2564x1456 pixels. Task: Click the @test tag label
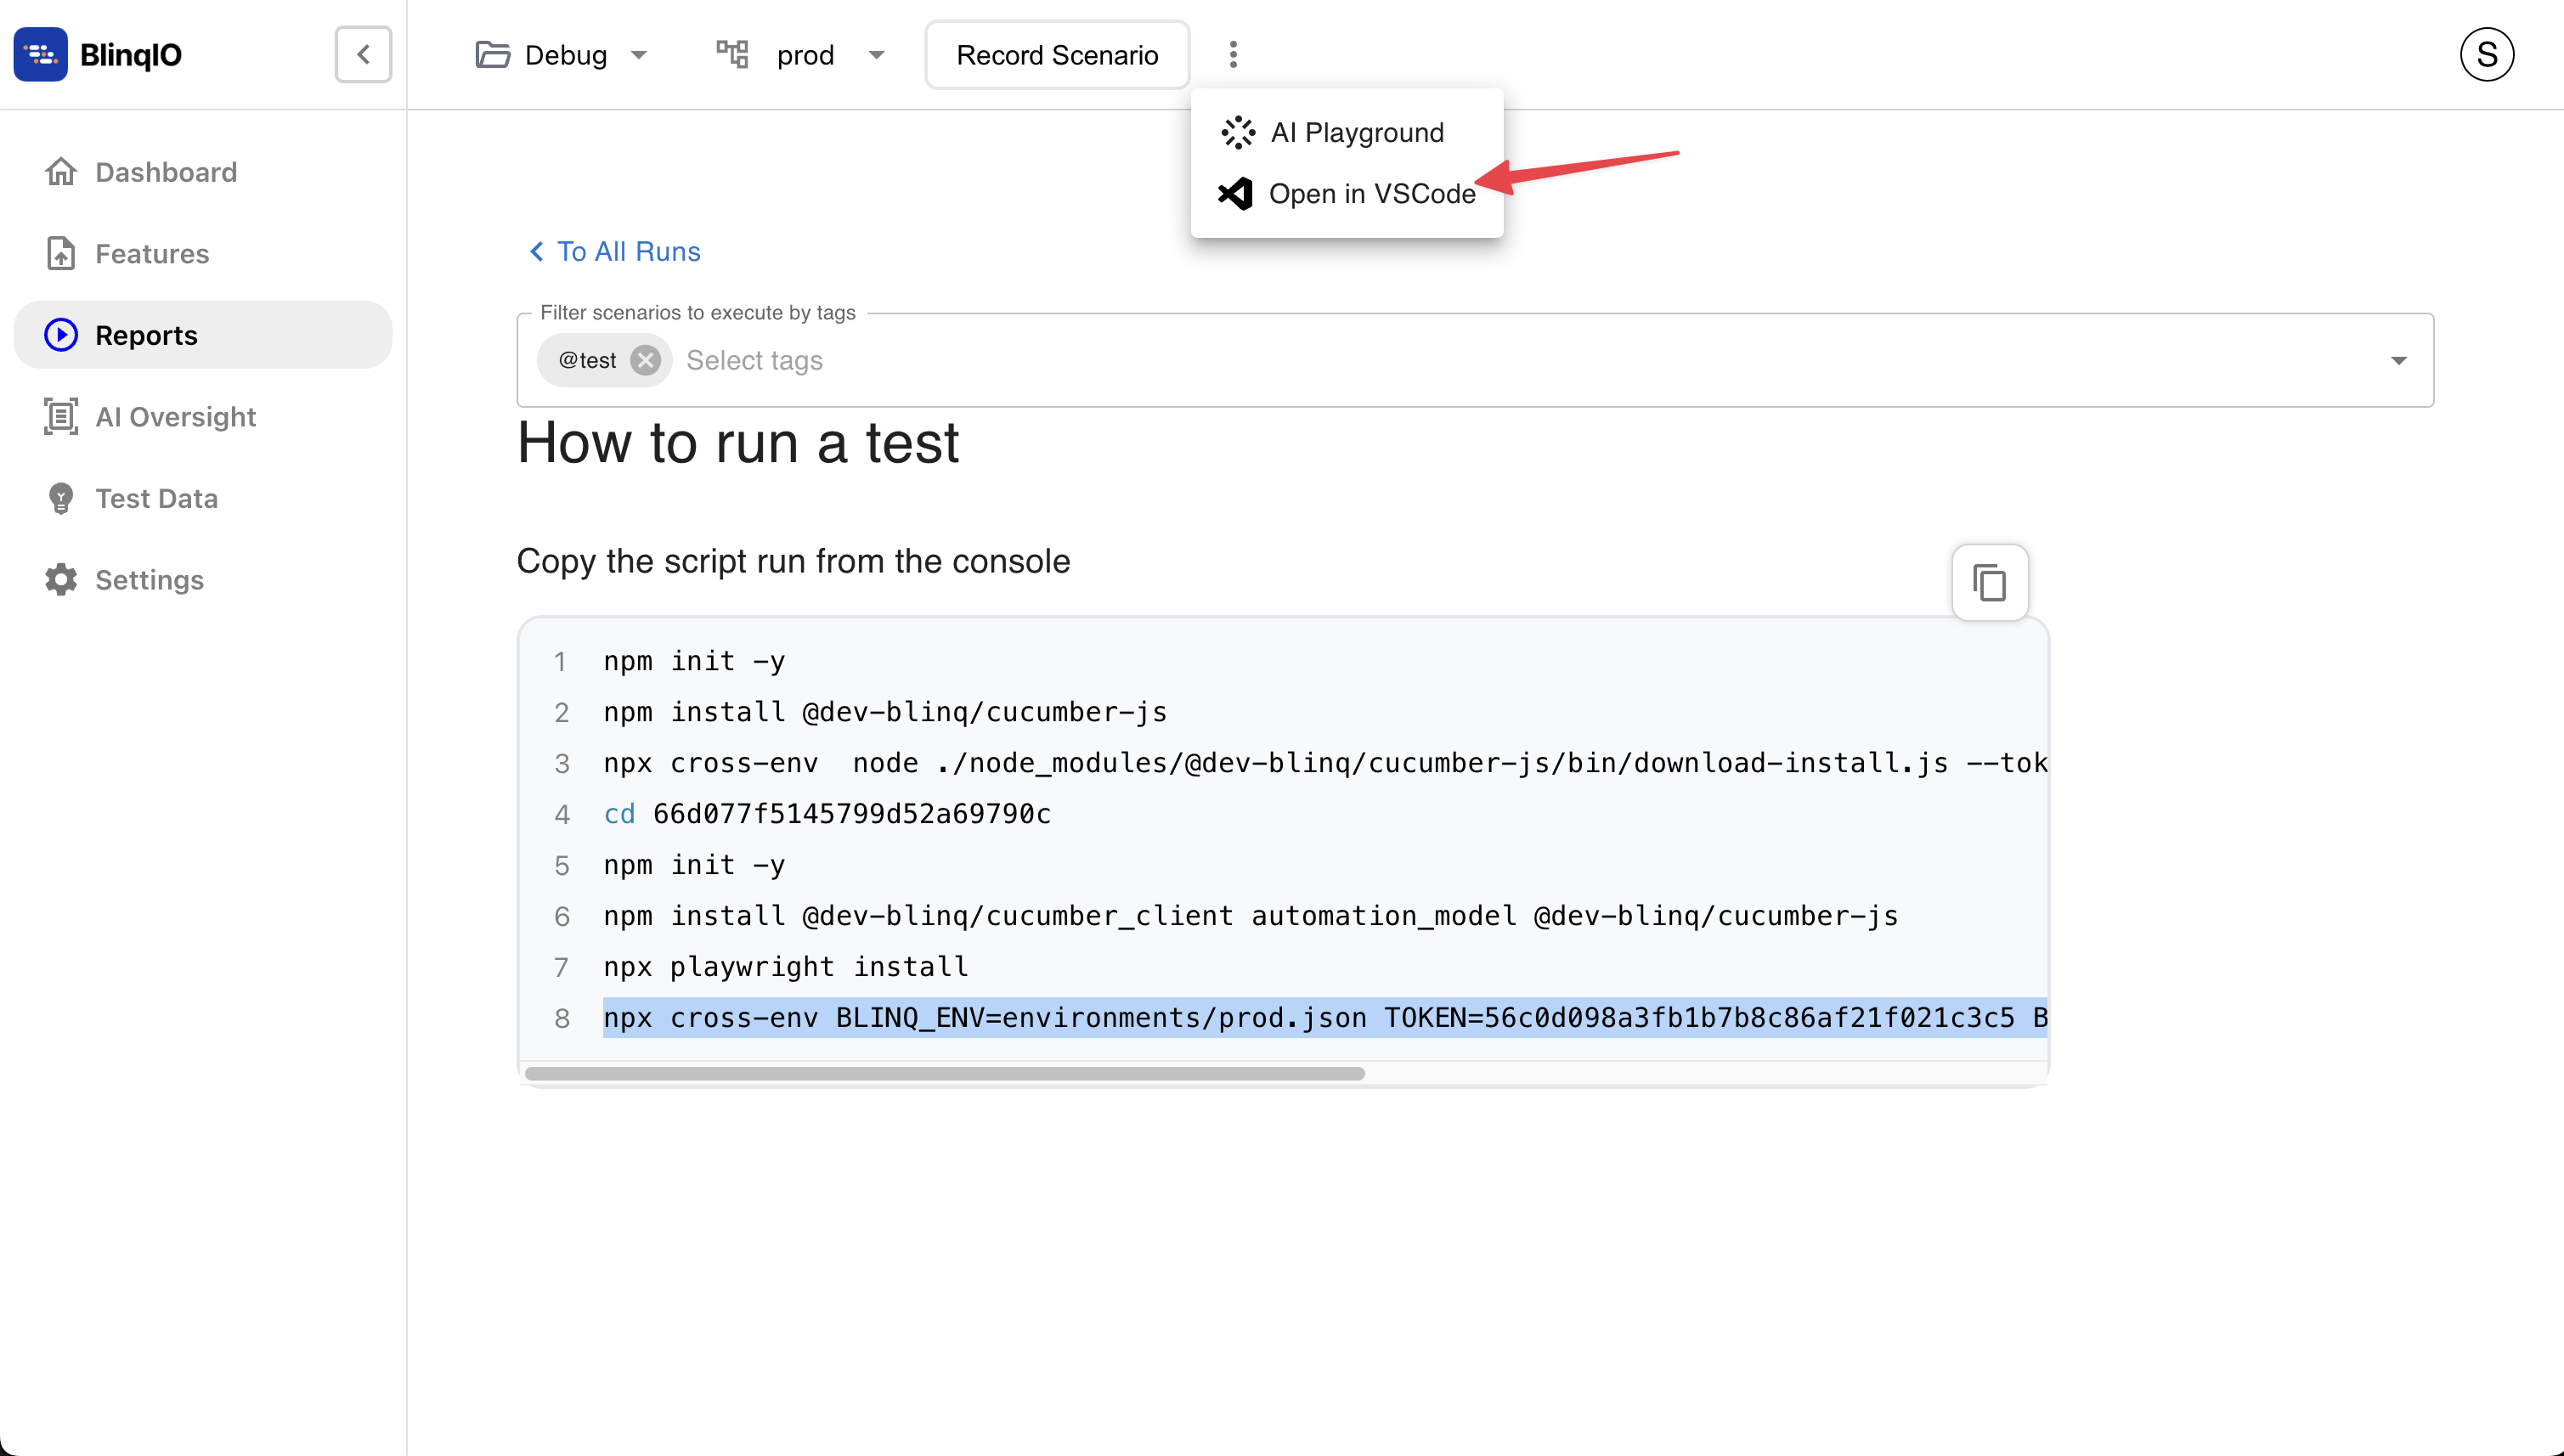pyautogui.click(x=587, y=360)
